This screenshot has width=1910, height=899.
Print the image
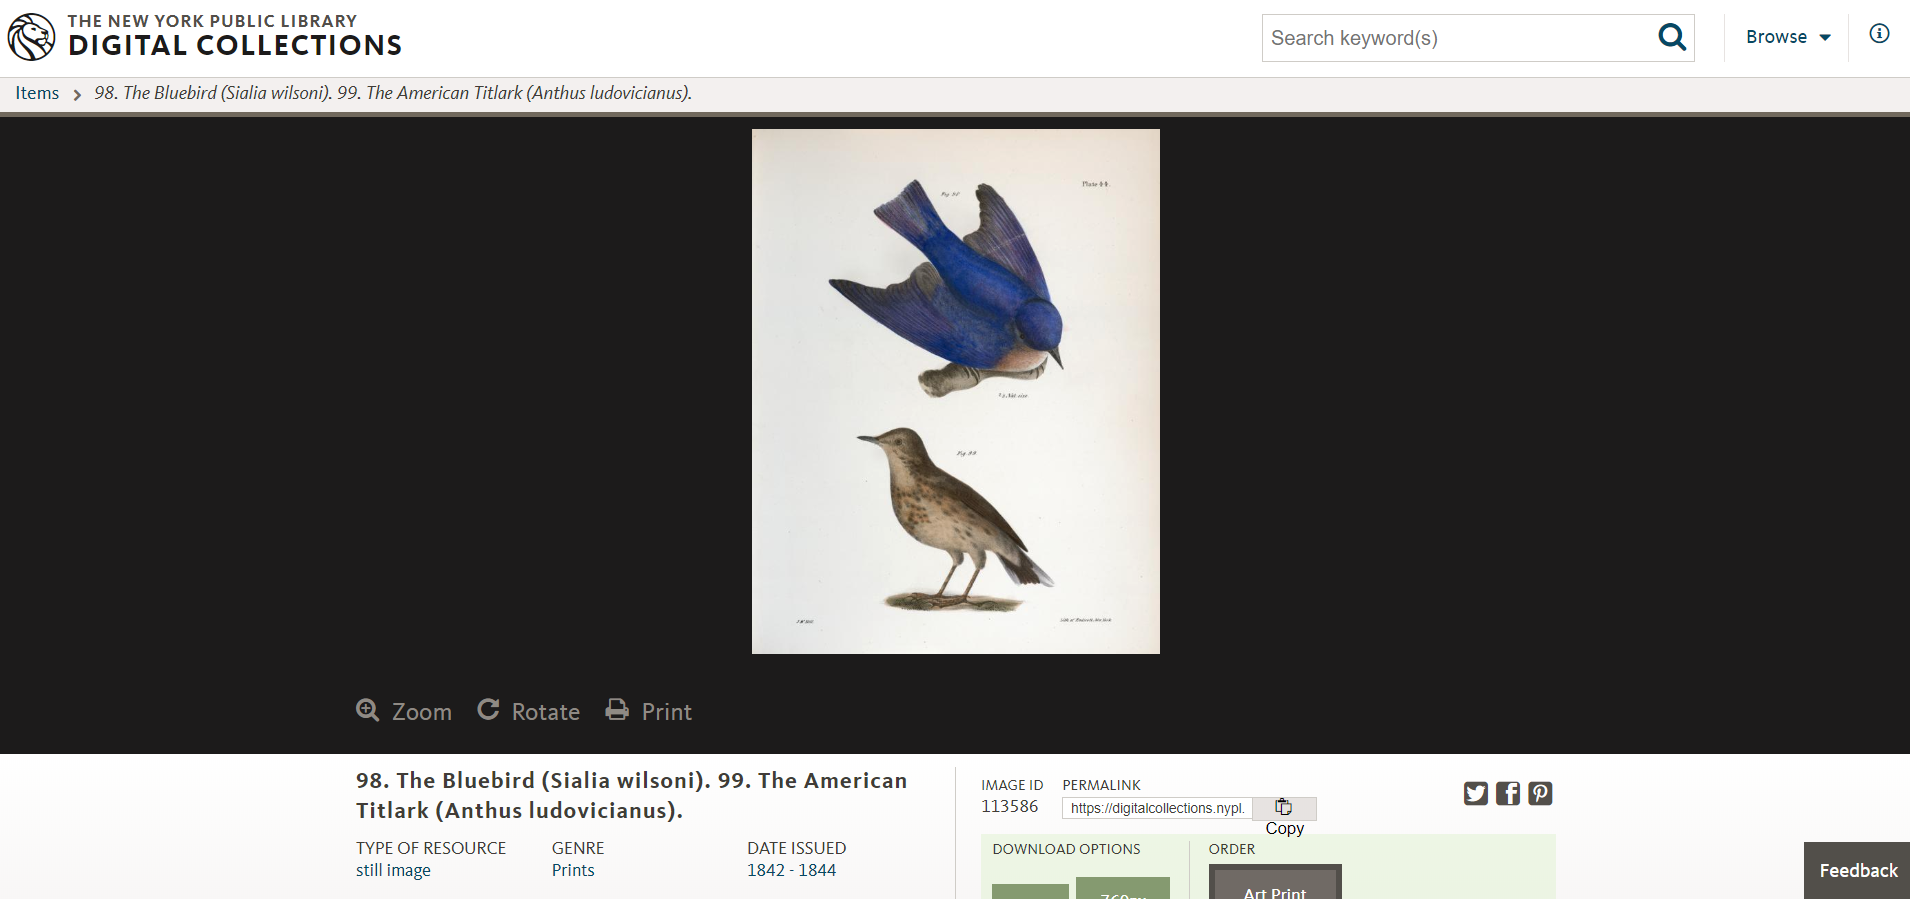coord(649,711)
